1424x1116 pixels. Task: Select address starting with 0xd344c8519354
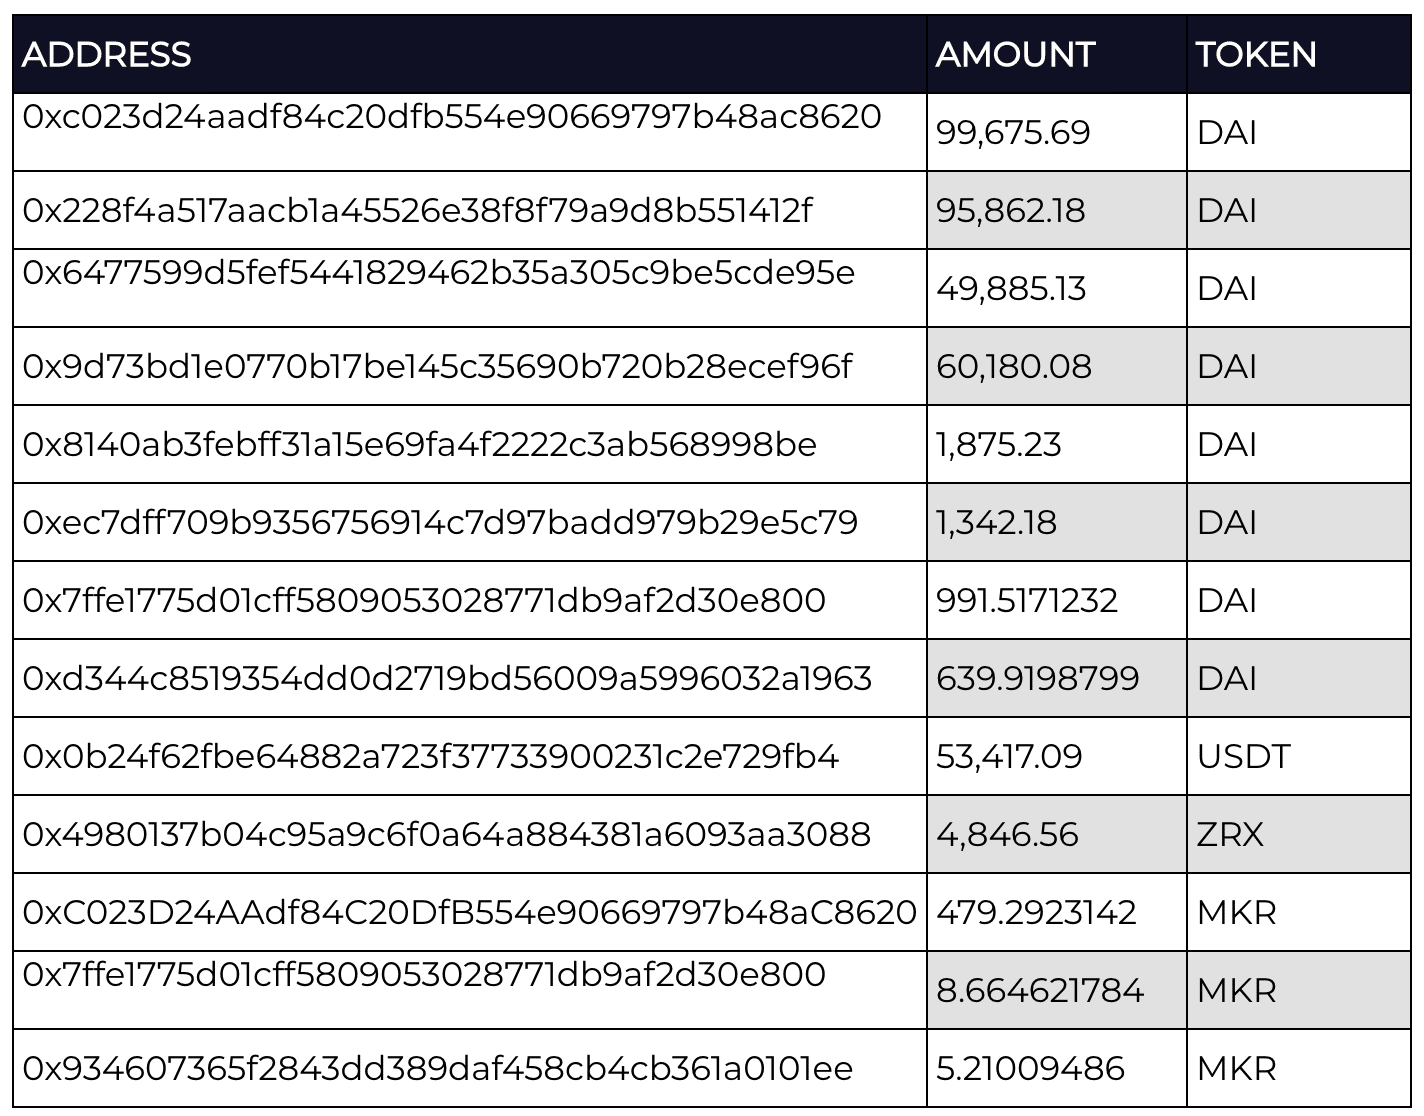click(x=447, y=678)
